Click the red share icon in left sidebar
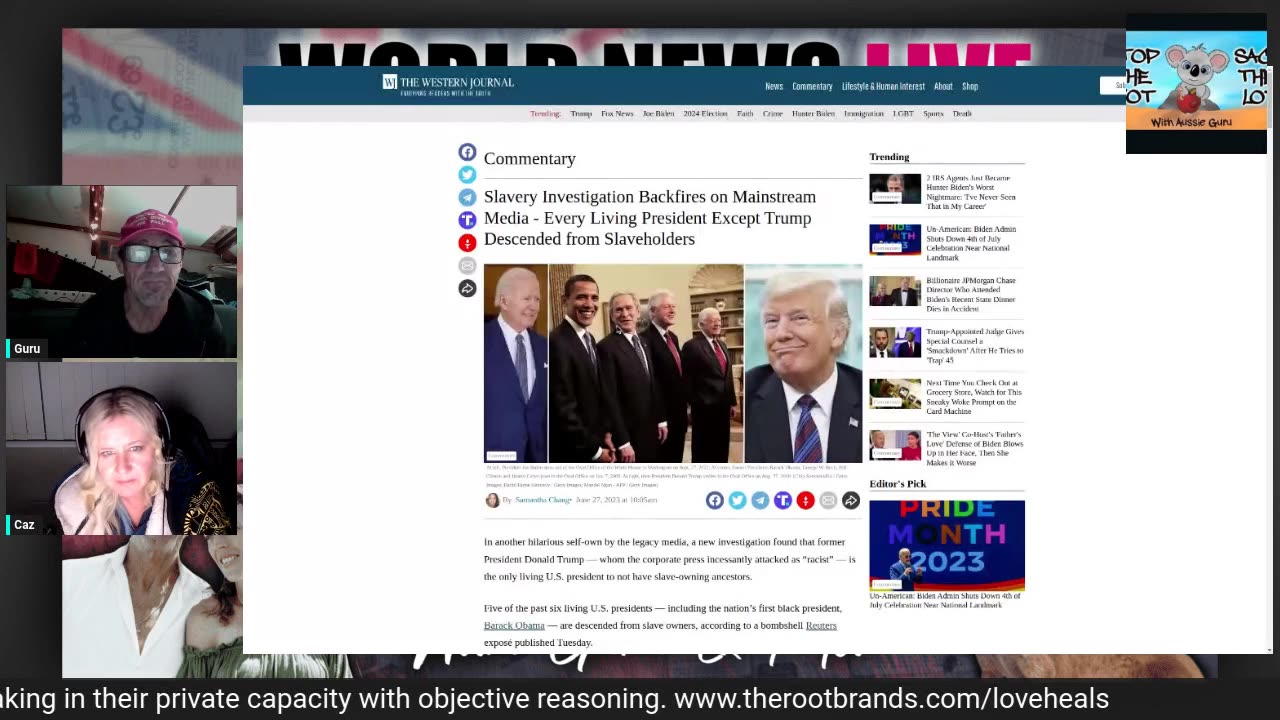This screenshot has width=1280, height=720. pyautogui.click(x=467, y=243)
